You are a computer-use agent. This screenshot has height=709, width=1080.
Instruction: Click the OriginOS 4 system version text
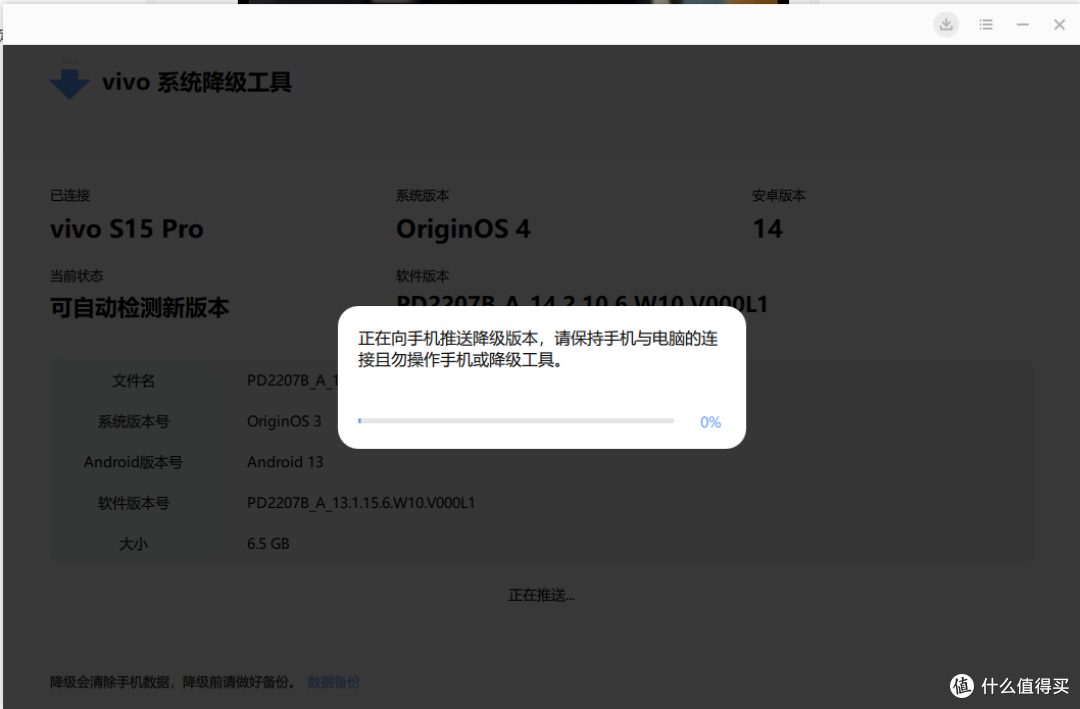[463, 229]
